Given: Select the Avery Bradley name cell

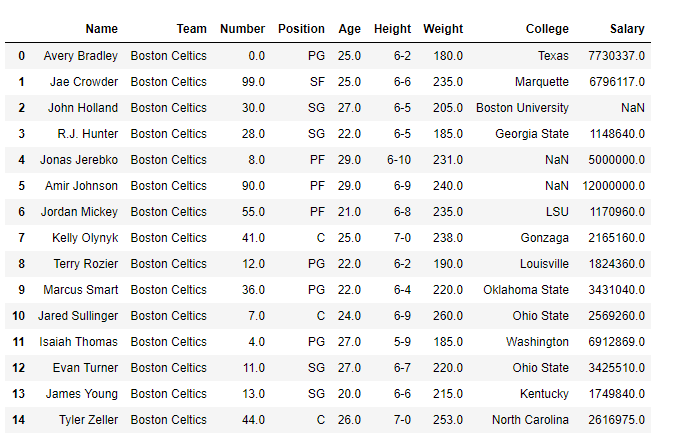Looking at the screenshot, I should tap(80, 55).
